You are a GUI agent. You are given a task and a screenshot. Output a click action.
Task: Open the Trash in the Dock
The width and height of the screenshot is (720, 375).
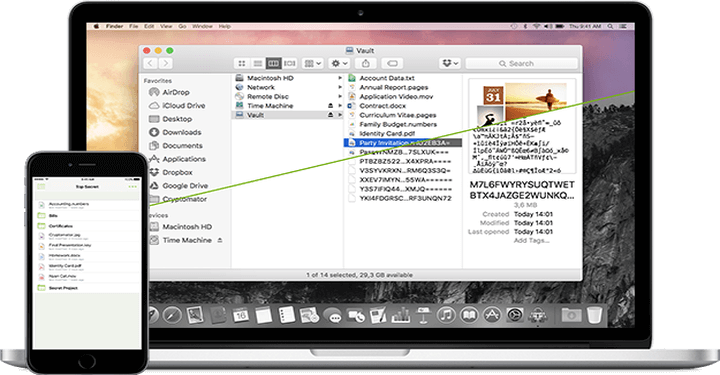[x=594, y=315]
